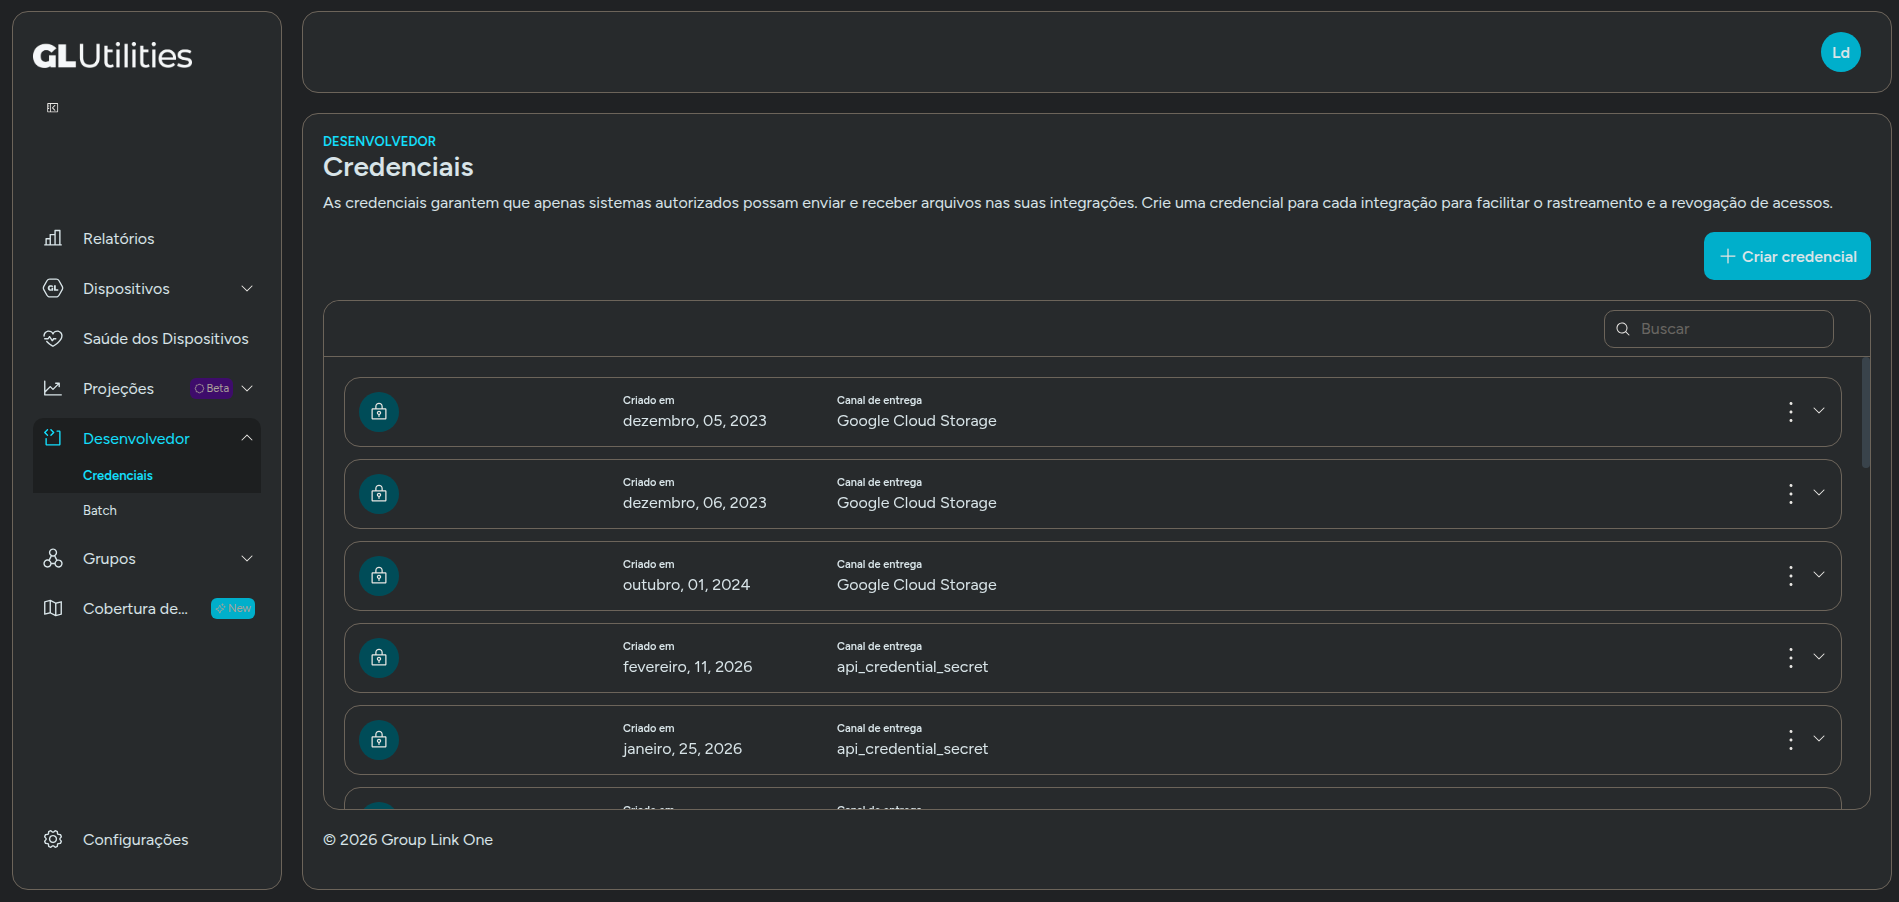Screen dimensions: 1899x902
Task: Click lock icon of outubro, 01, 2024 credential
Action: [379, 576]
